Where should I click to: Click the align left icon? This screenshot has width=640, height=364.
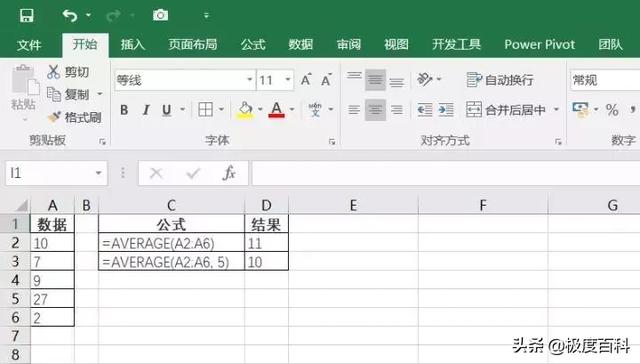[354, 110]
